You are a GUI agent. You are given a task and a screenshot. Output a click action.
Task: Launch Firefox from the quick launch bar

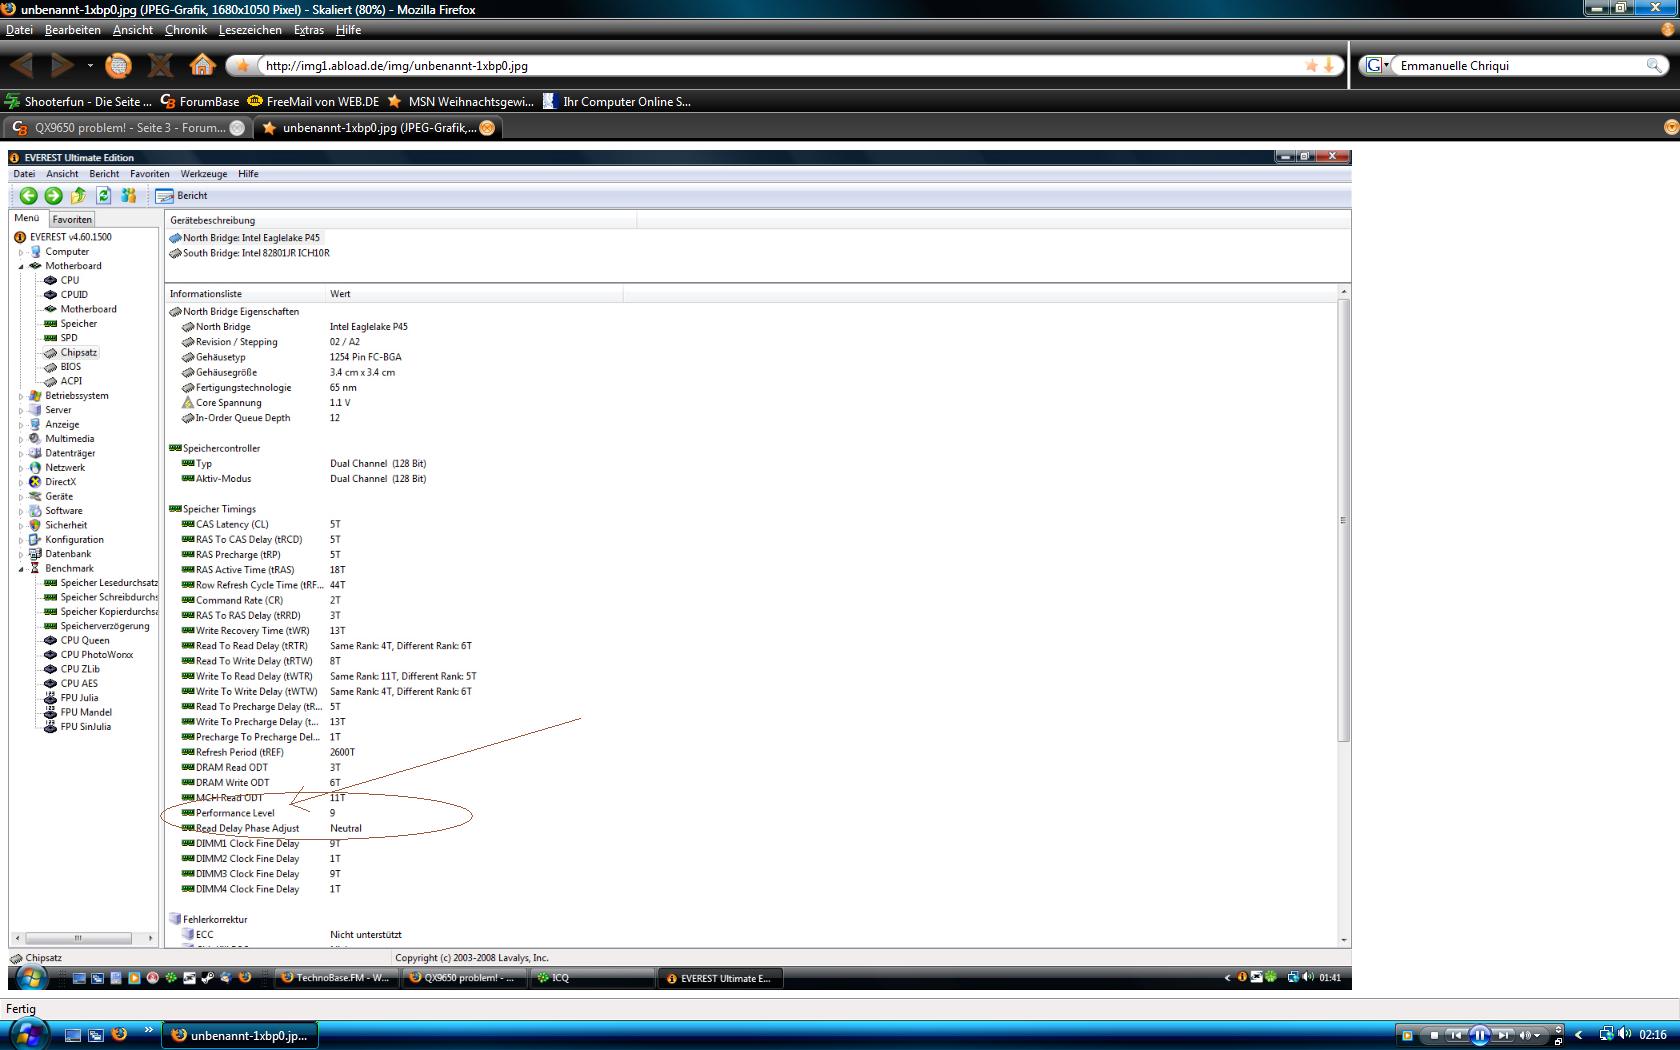click(119, 1035)
